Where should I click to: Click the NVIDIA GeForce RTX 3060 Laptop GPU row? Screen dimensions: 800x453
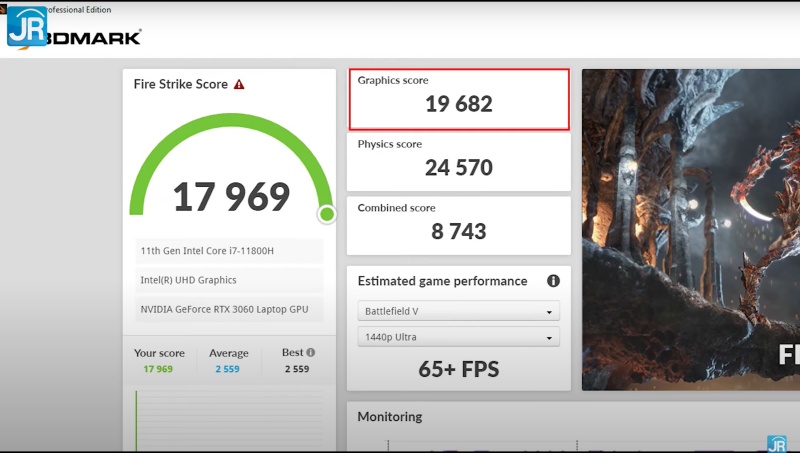(229, 309)
